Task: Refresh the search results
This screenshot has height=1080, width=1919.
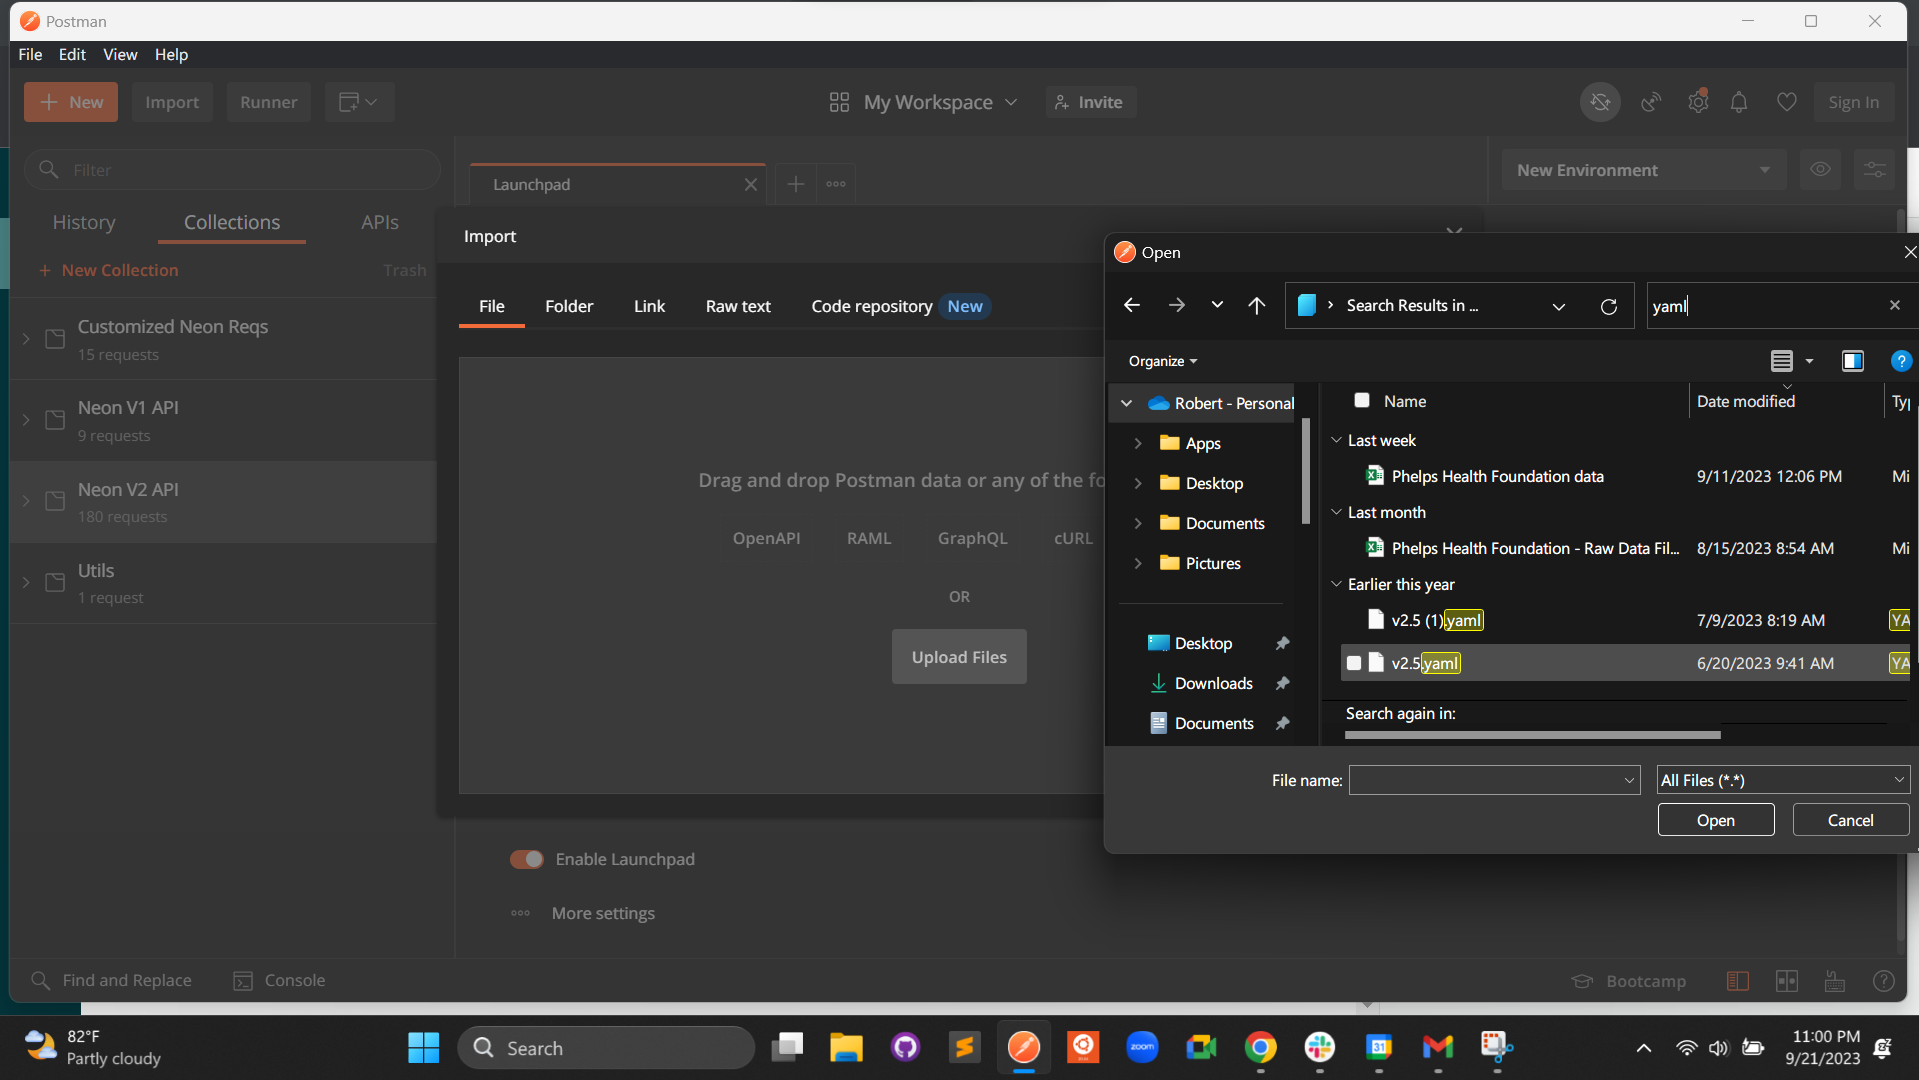Action: click(1609, 306)
